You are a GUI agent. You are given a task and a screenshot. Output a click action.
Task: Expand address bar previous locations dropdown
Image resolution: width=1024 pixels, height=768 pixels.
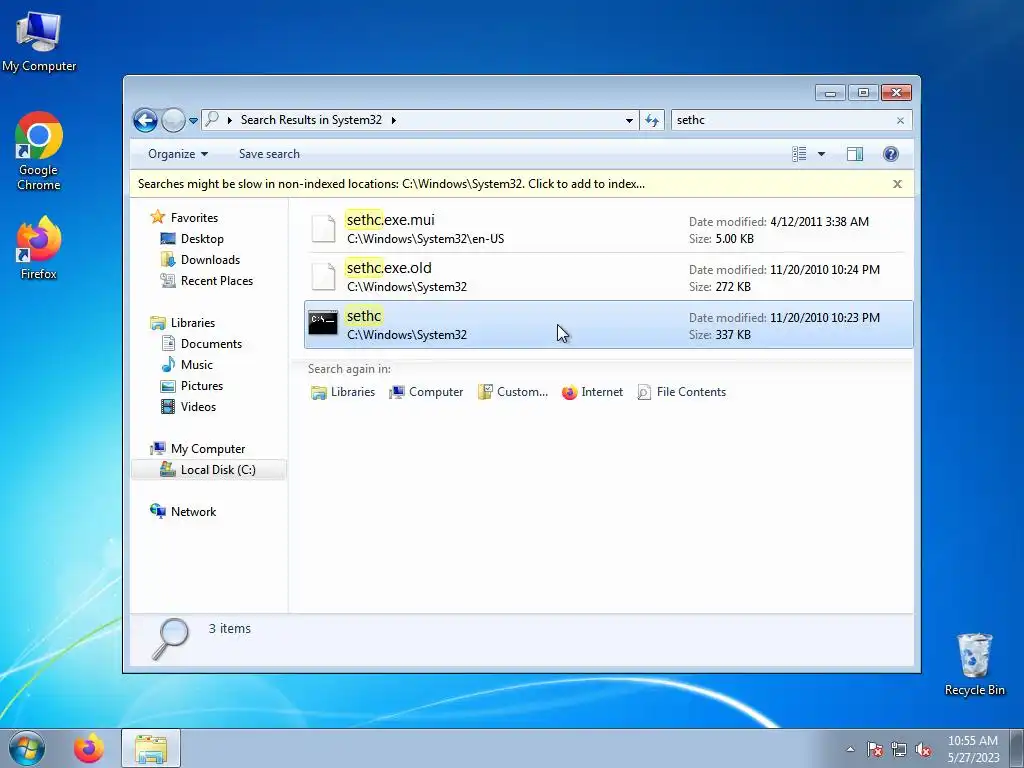[629, 120]
